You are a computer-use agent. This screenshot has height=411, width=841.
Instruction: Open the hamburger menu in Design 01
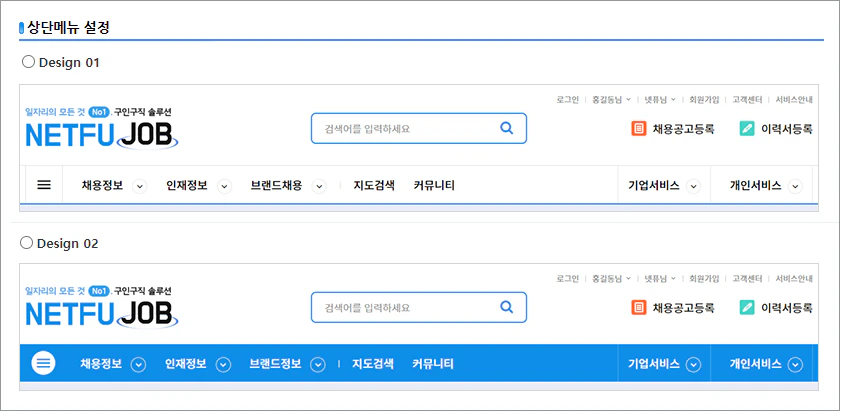pyautogui.click(x=44, y=185)
